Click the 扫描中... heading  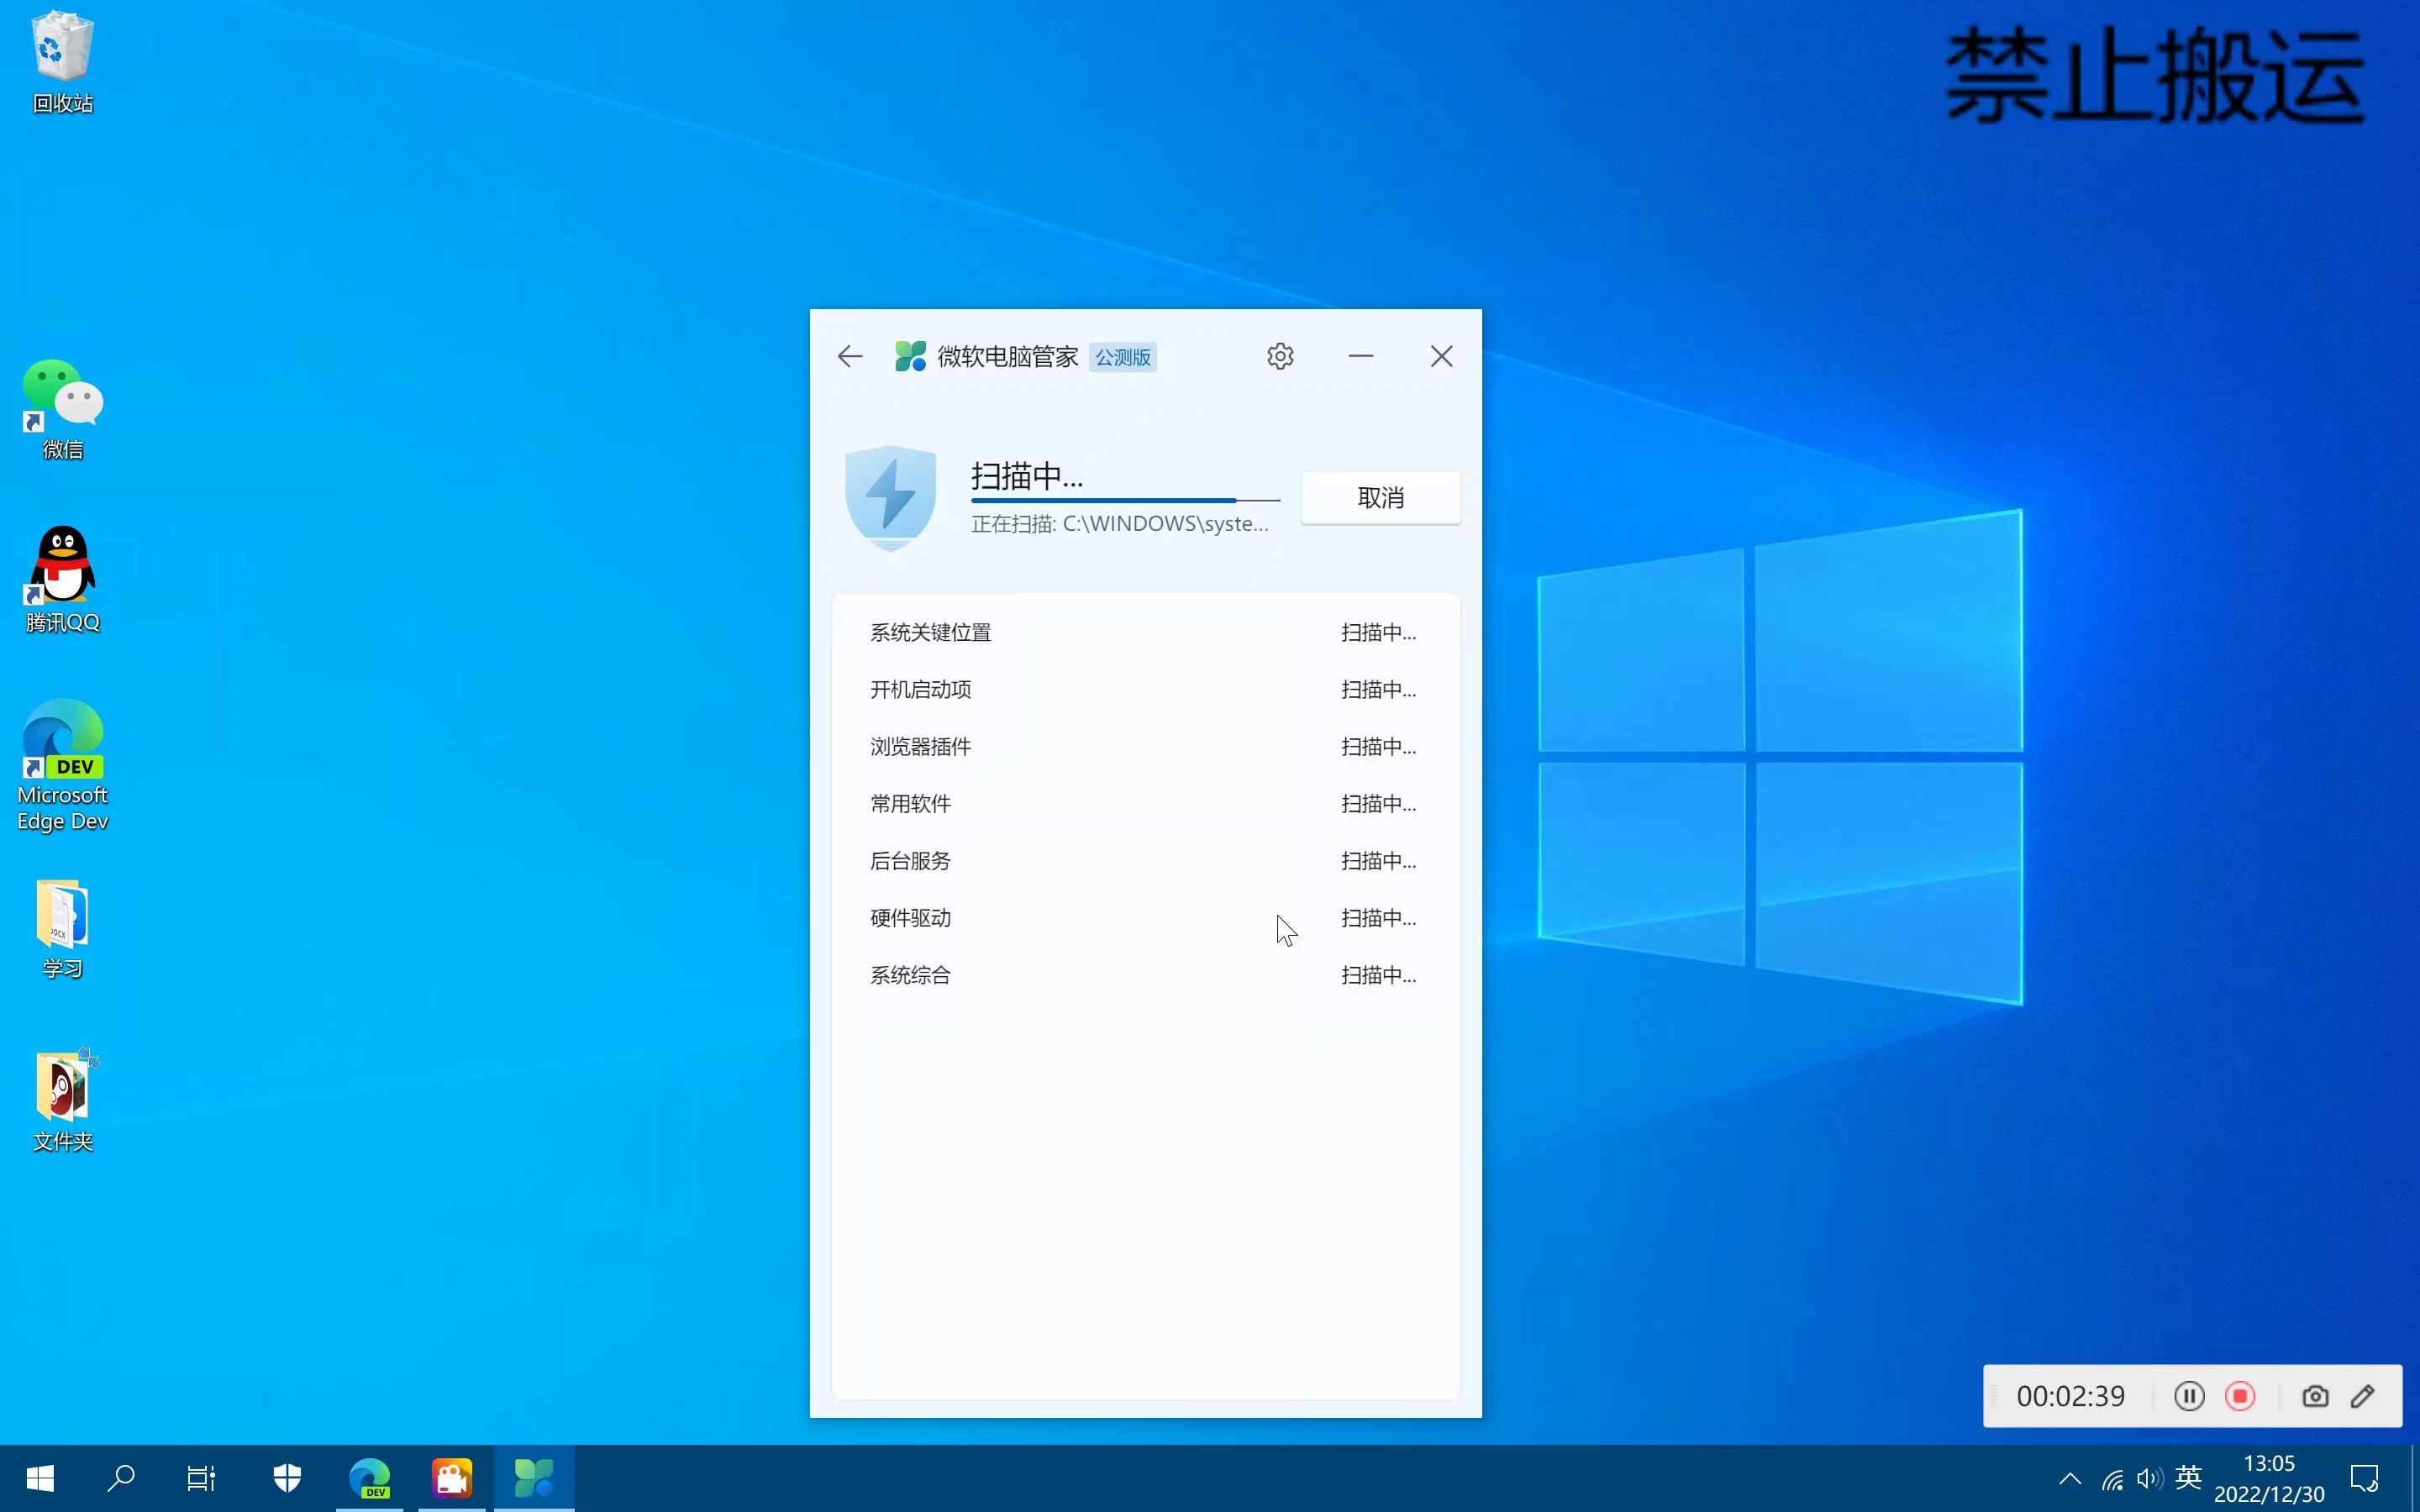(x=1026, y=476)
